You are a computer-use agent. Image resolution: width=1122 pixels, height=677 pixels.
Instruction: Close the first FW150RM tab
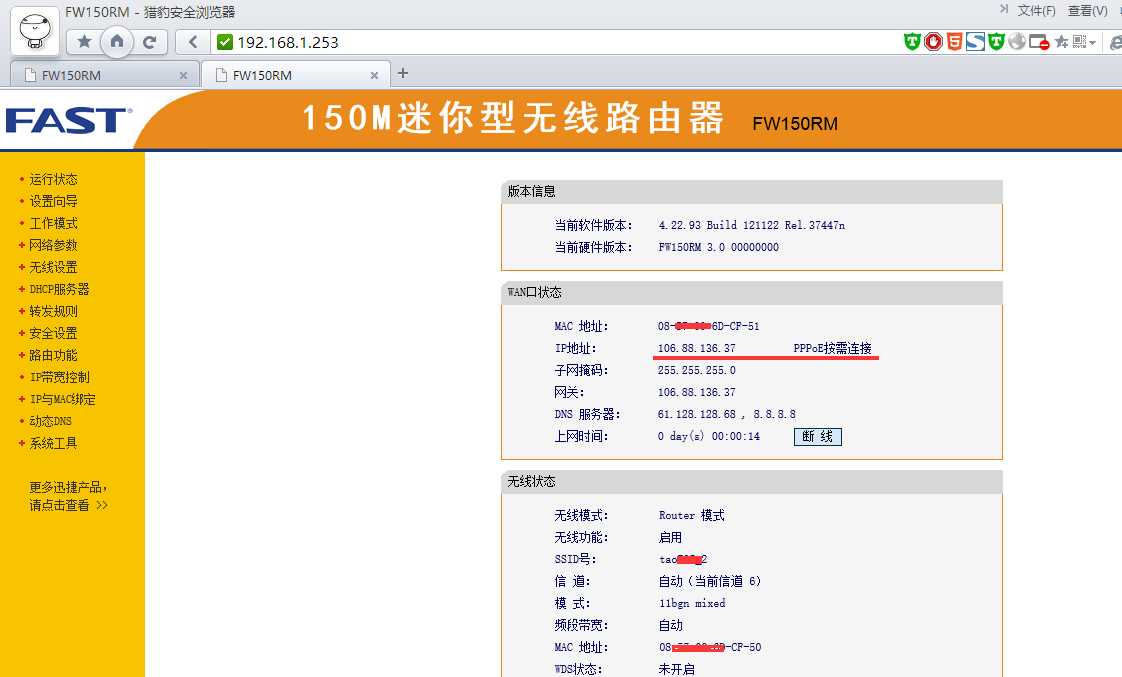tap(183, 75)
